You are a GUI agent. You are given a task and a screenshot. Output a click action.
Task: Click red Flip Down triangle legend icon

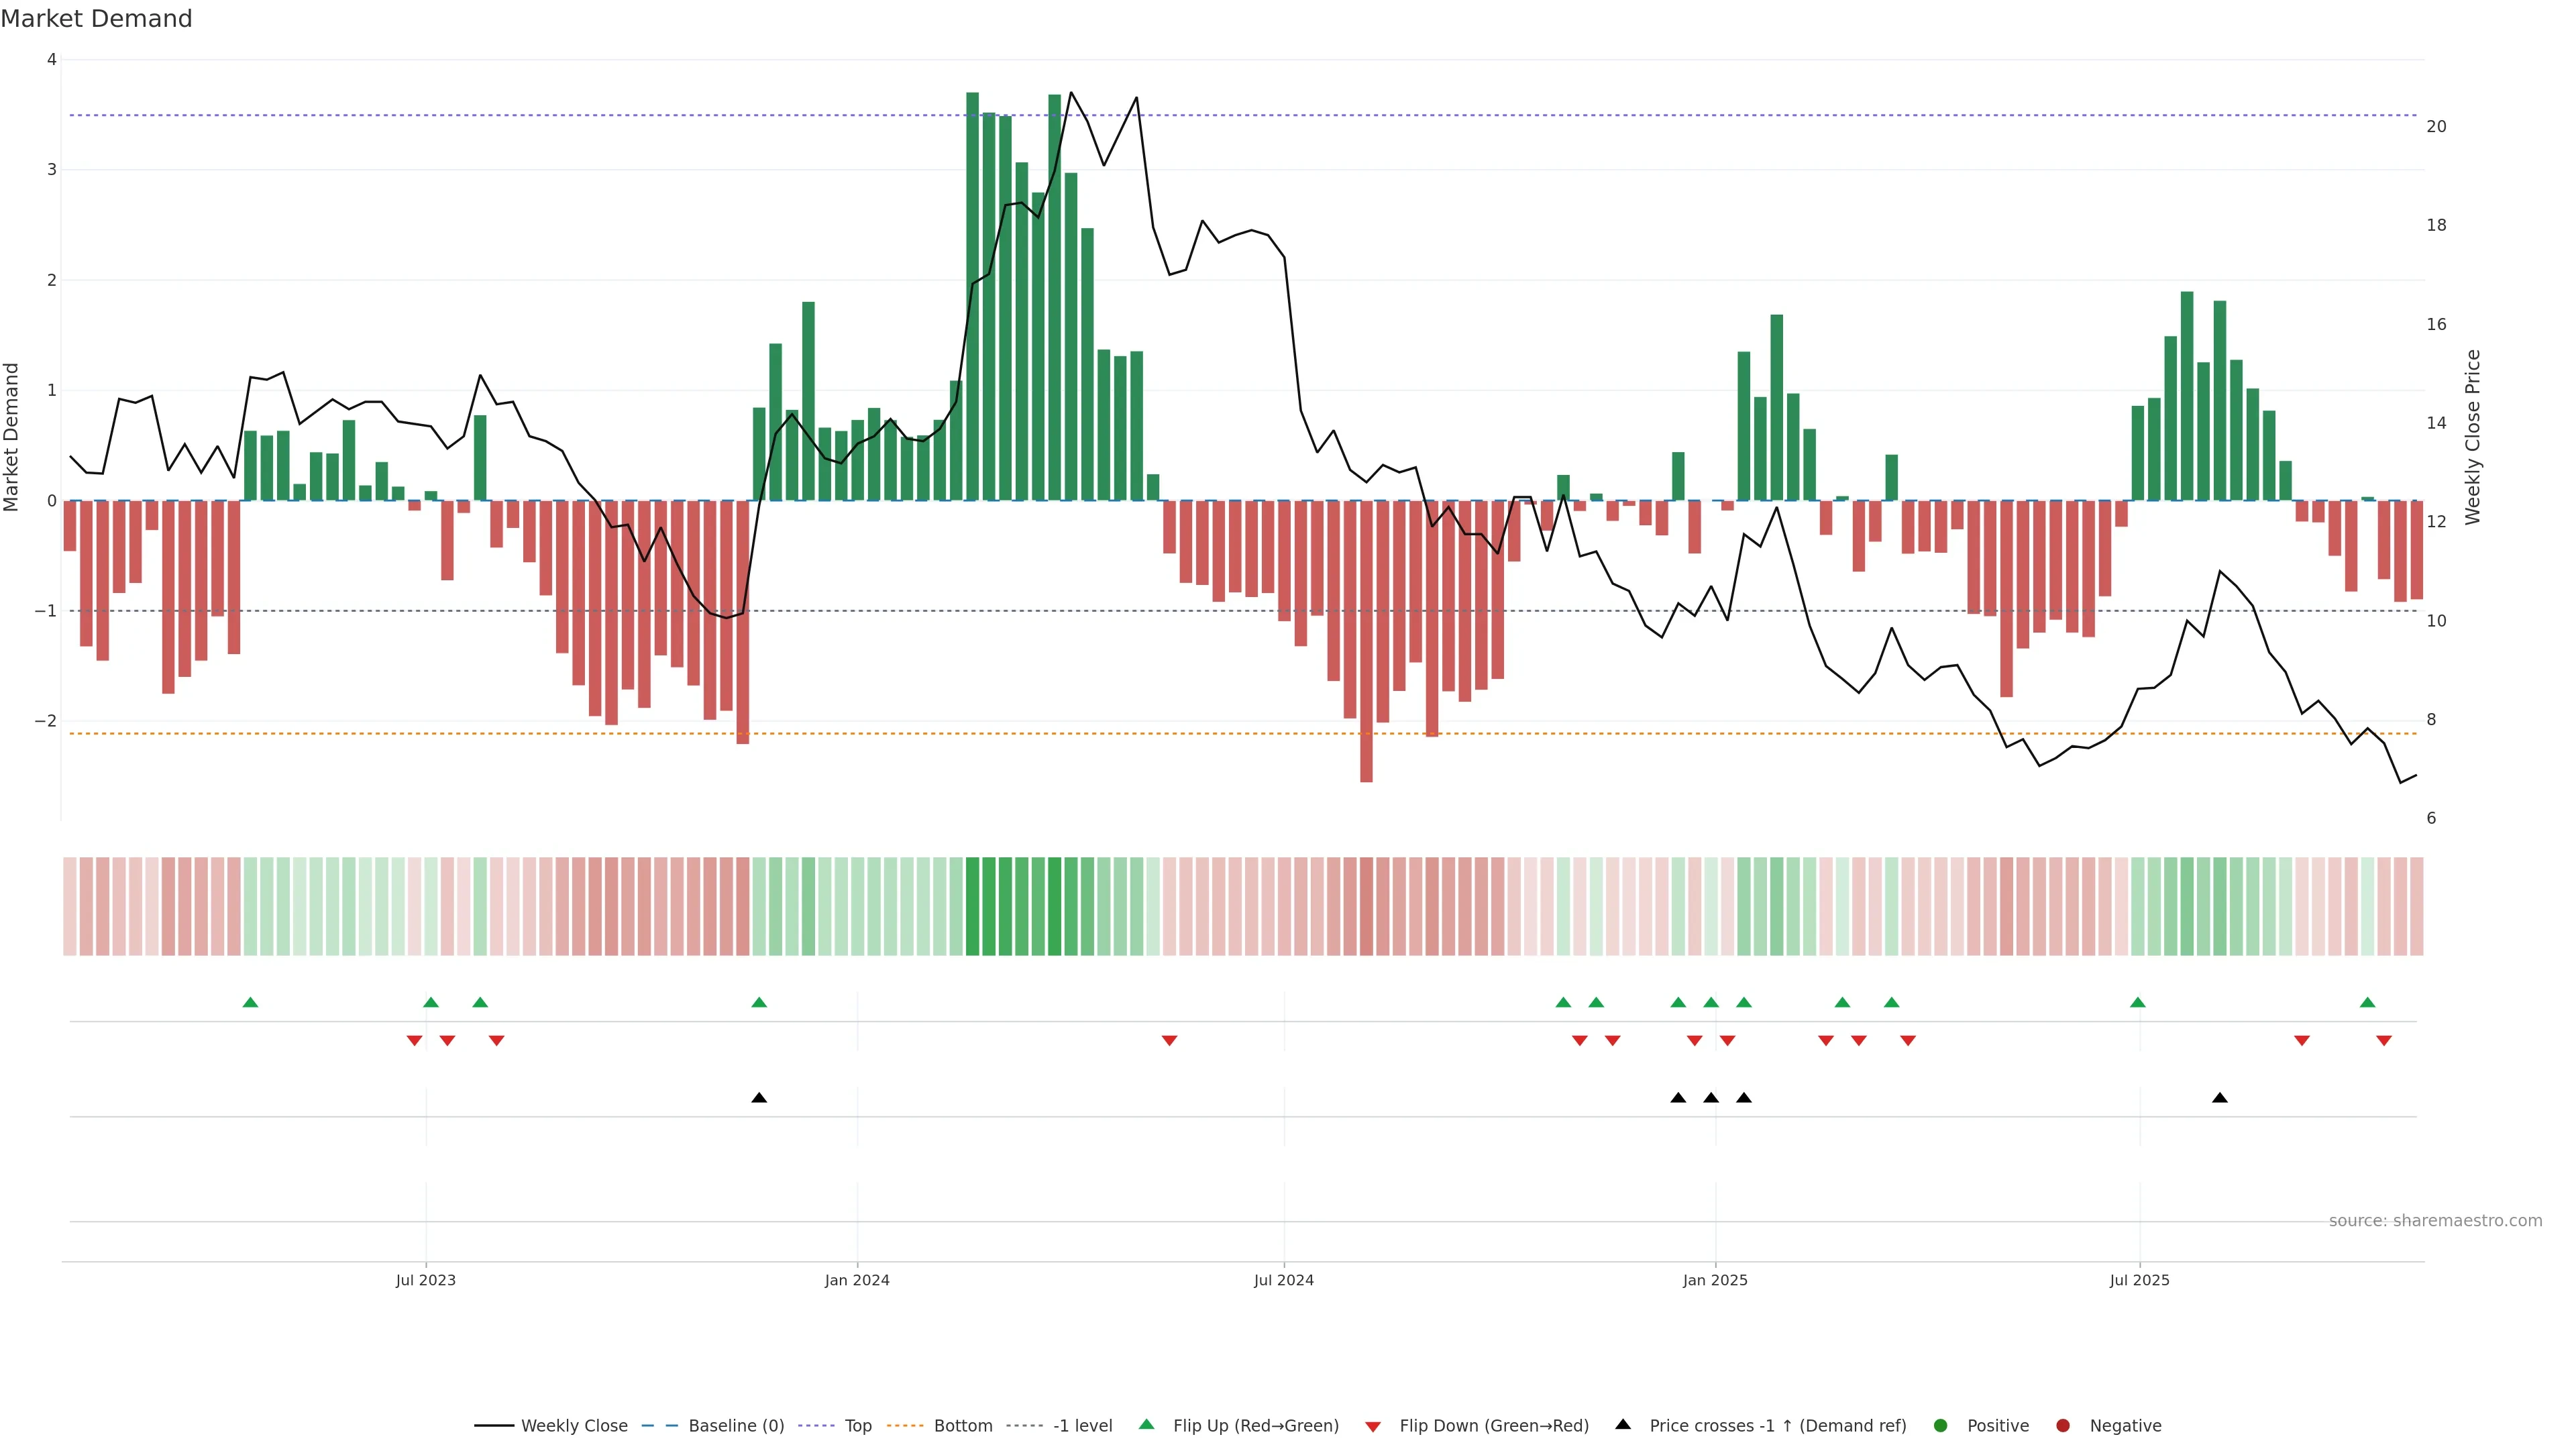tap(1373, 1426)
